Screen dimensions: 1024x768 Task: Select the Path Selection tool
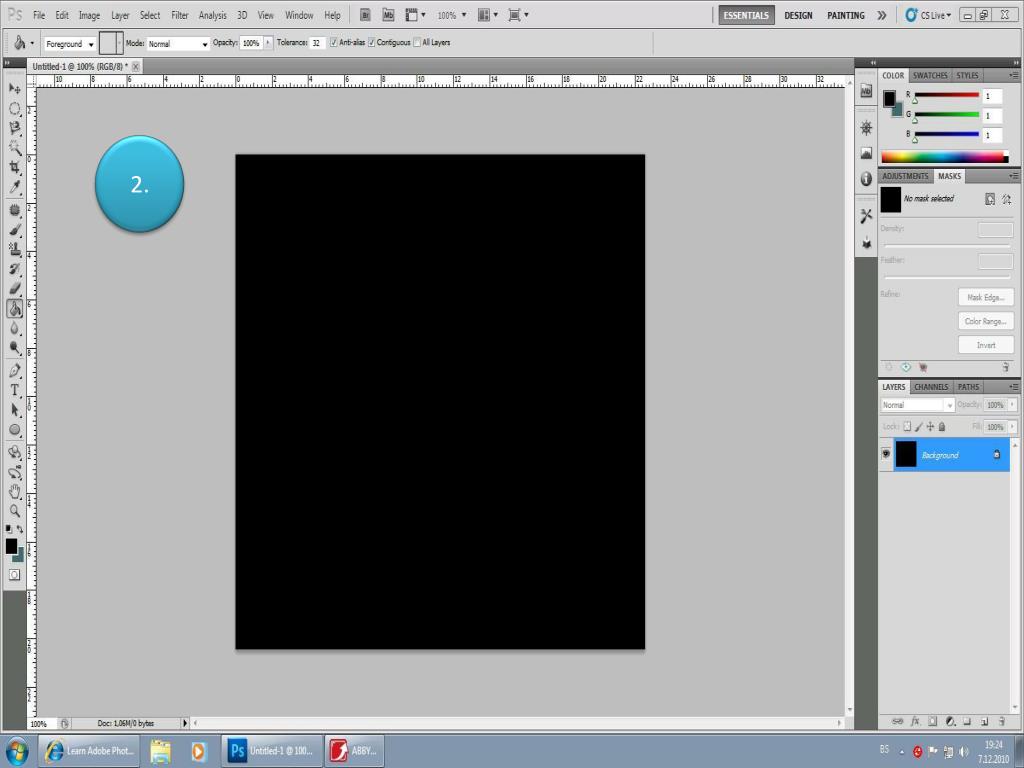[x=14, y=410]
